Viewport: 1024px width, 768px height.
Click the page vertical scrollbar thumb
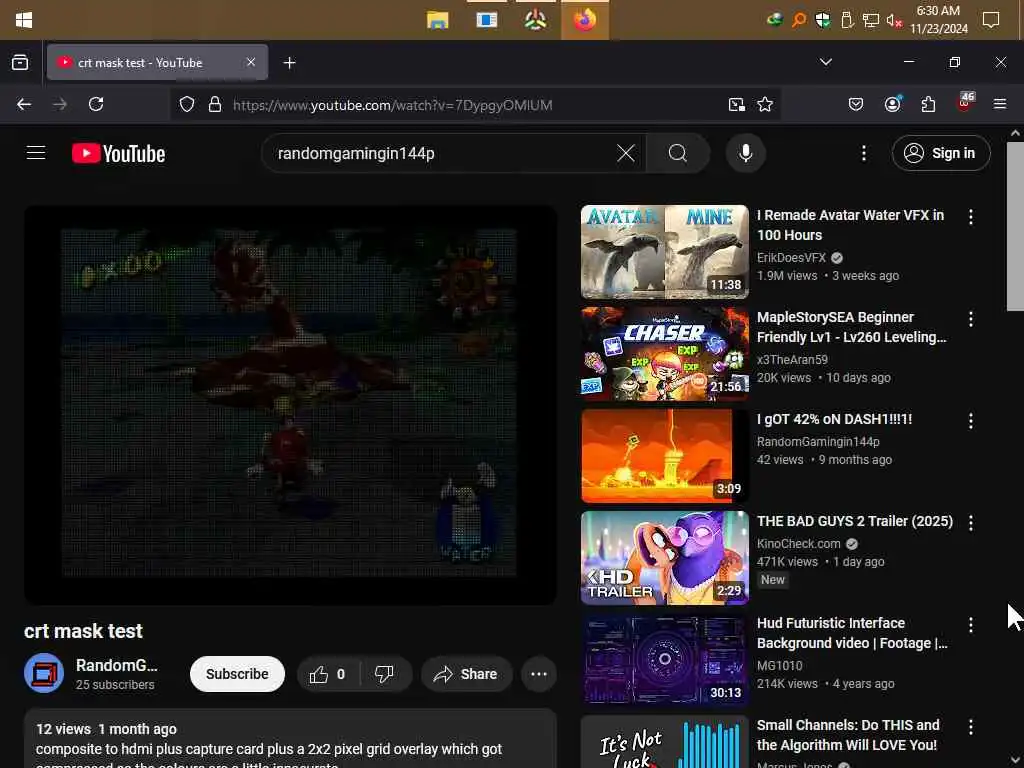point(1015,226)
